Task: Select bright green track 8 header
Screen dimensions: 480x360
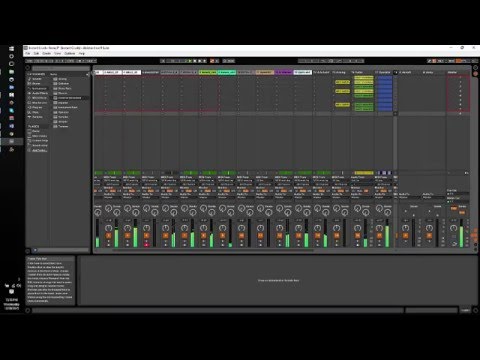Action: 227,72
